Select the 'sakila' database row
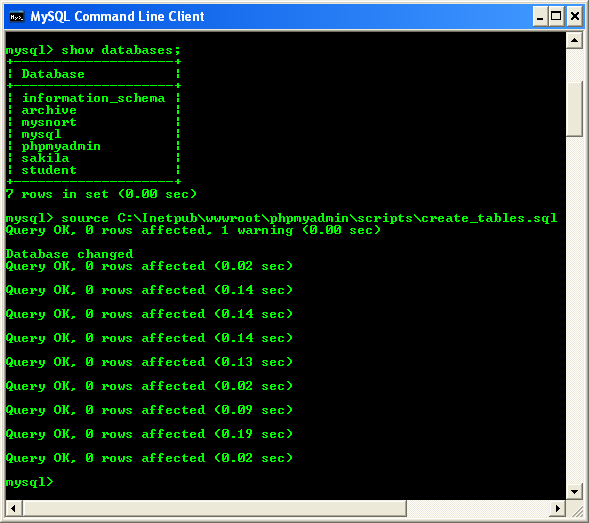The width and height of the screenshot is (589, 523). (x=45, y=158)
